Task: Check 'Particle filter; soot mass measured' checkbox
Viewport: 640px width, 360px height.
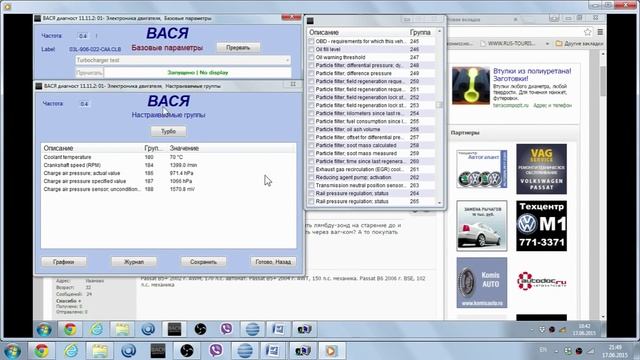Action: pyautogui.click(x=311, y=153)
